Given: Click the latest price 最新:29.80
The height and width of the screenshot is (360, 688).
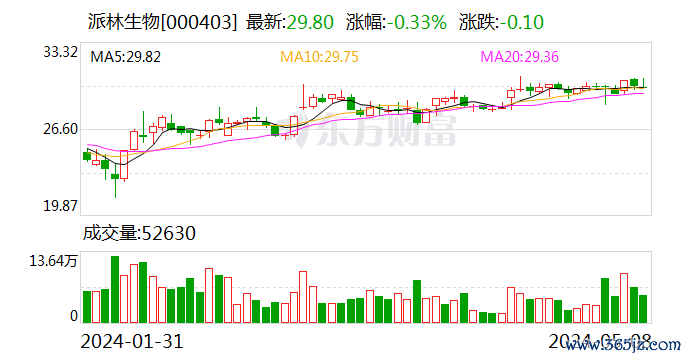Looking at the screenshot, I should [290, 22].
